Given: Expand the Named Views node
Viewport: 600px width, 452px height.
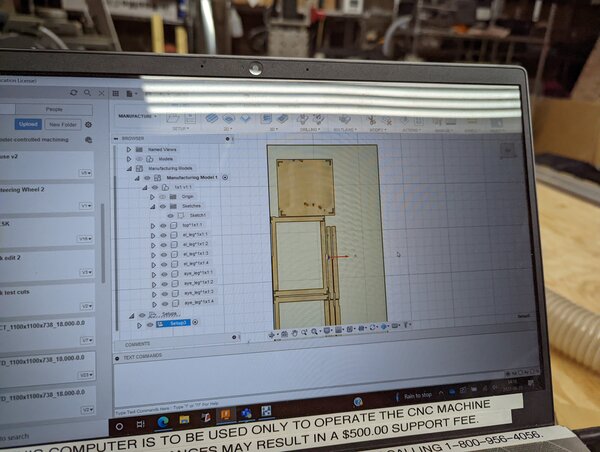Looking at the screenshot, I should 129,150.
